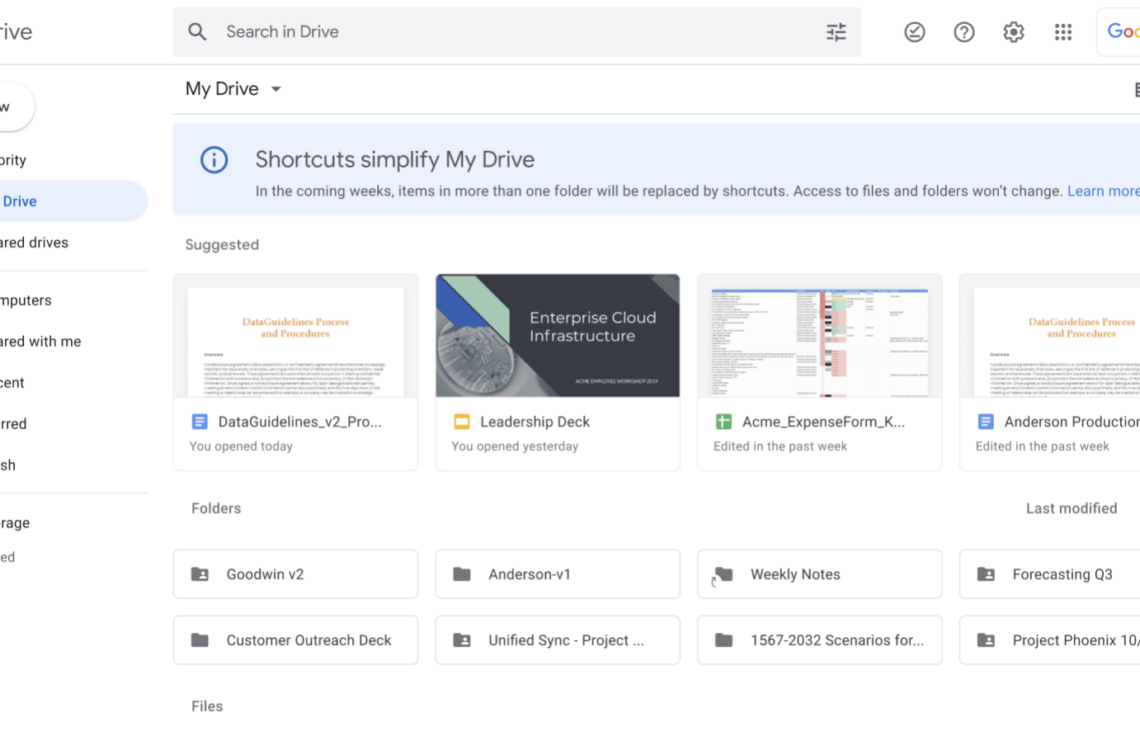Select My Drive in the sidebar

click(73, 201)
